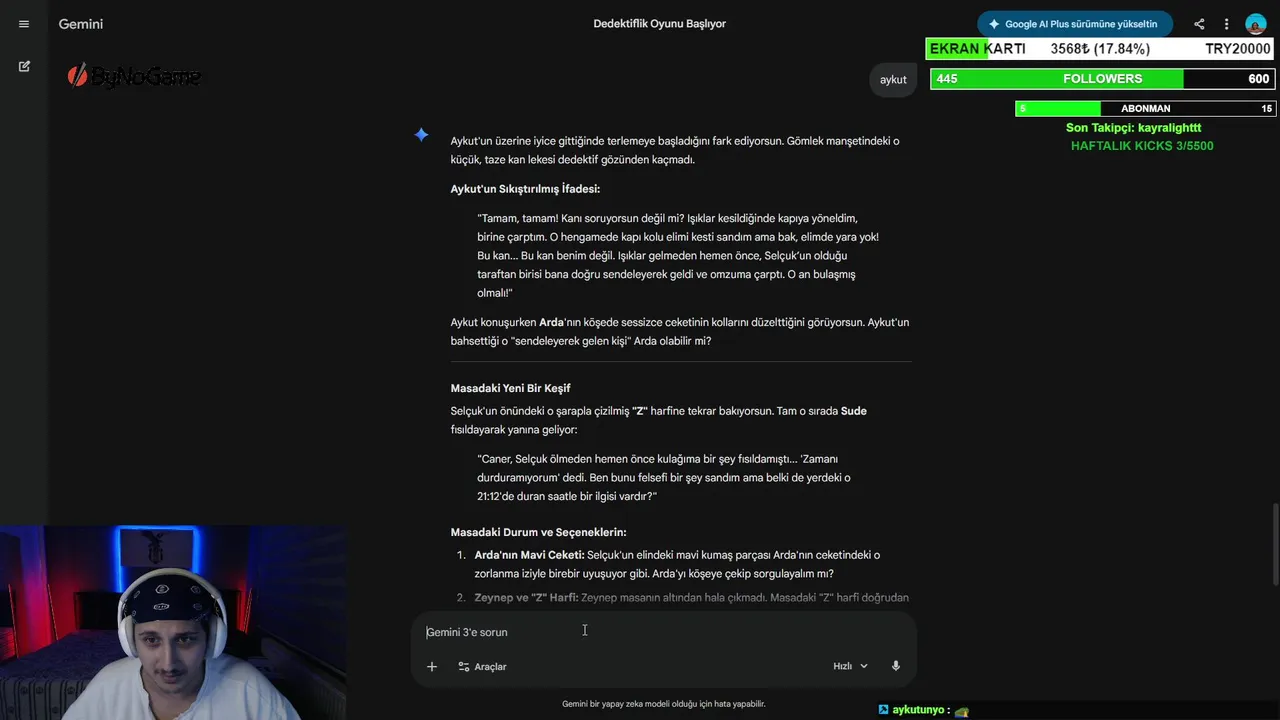Image resolution: width=1280 pixels, height=720 pixels.
Task: Select the aykut user message bubble
Action: (x=893, y=80)
